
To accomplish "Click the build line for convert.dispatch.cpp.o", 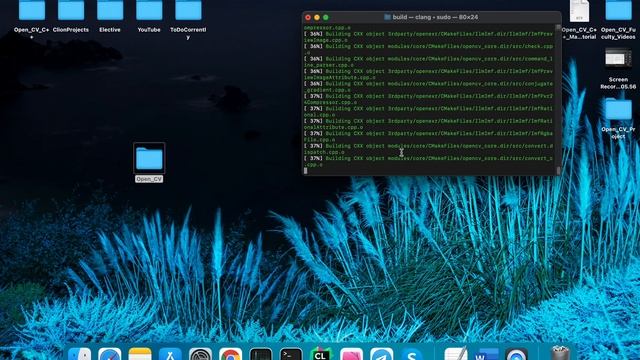I will 428,149.
